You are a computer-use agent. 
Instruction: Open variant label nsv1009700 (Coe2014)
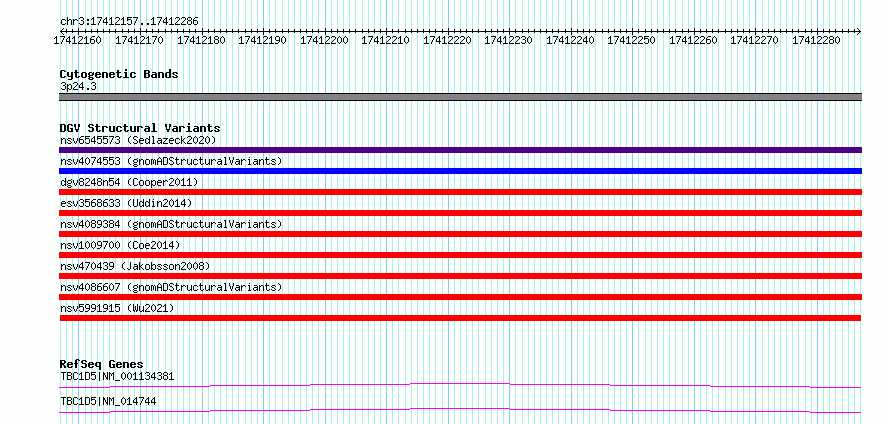(x=120, y=245)
